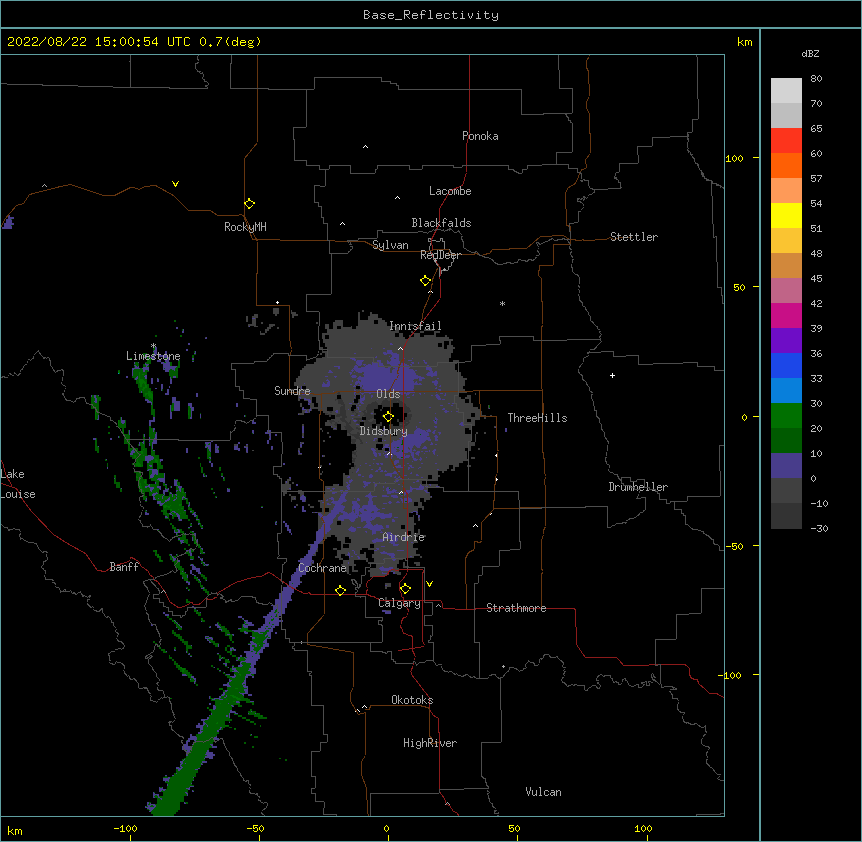The height and width of the screenshot is (842, 862).
Task: Click the Stettler city label
Action: (634, 237)
